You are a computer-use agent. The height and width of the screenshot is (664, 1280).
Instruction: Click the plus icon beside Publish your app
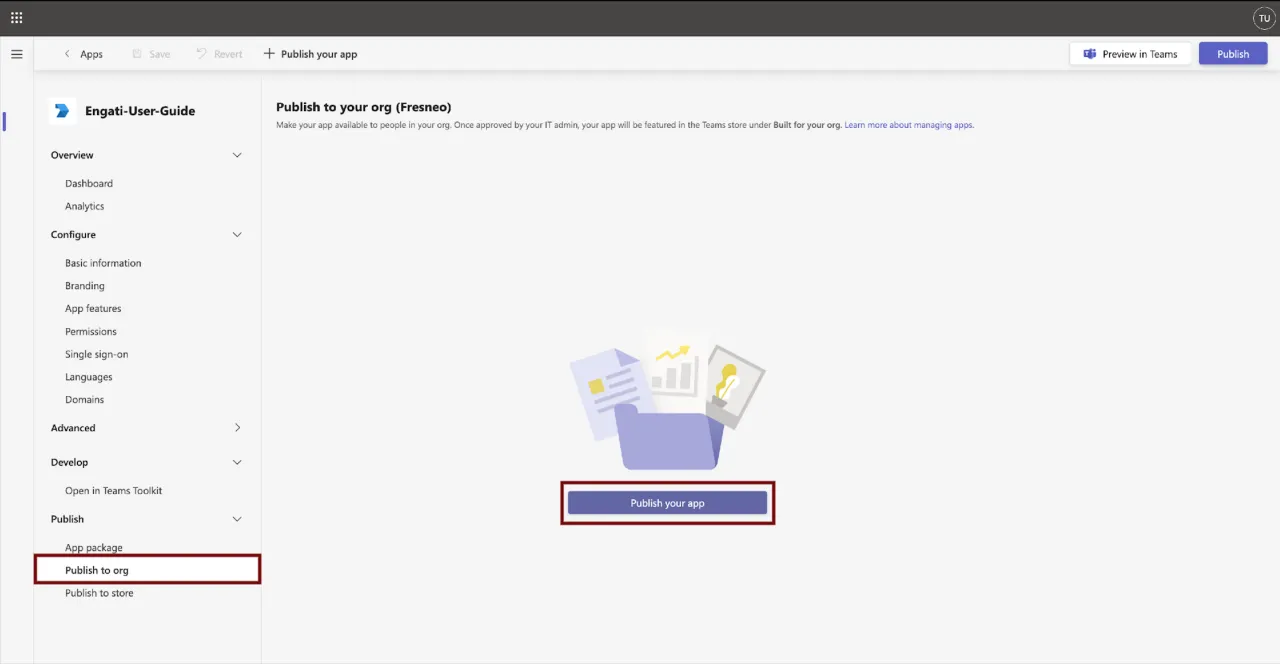(269, 54)
